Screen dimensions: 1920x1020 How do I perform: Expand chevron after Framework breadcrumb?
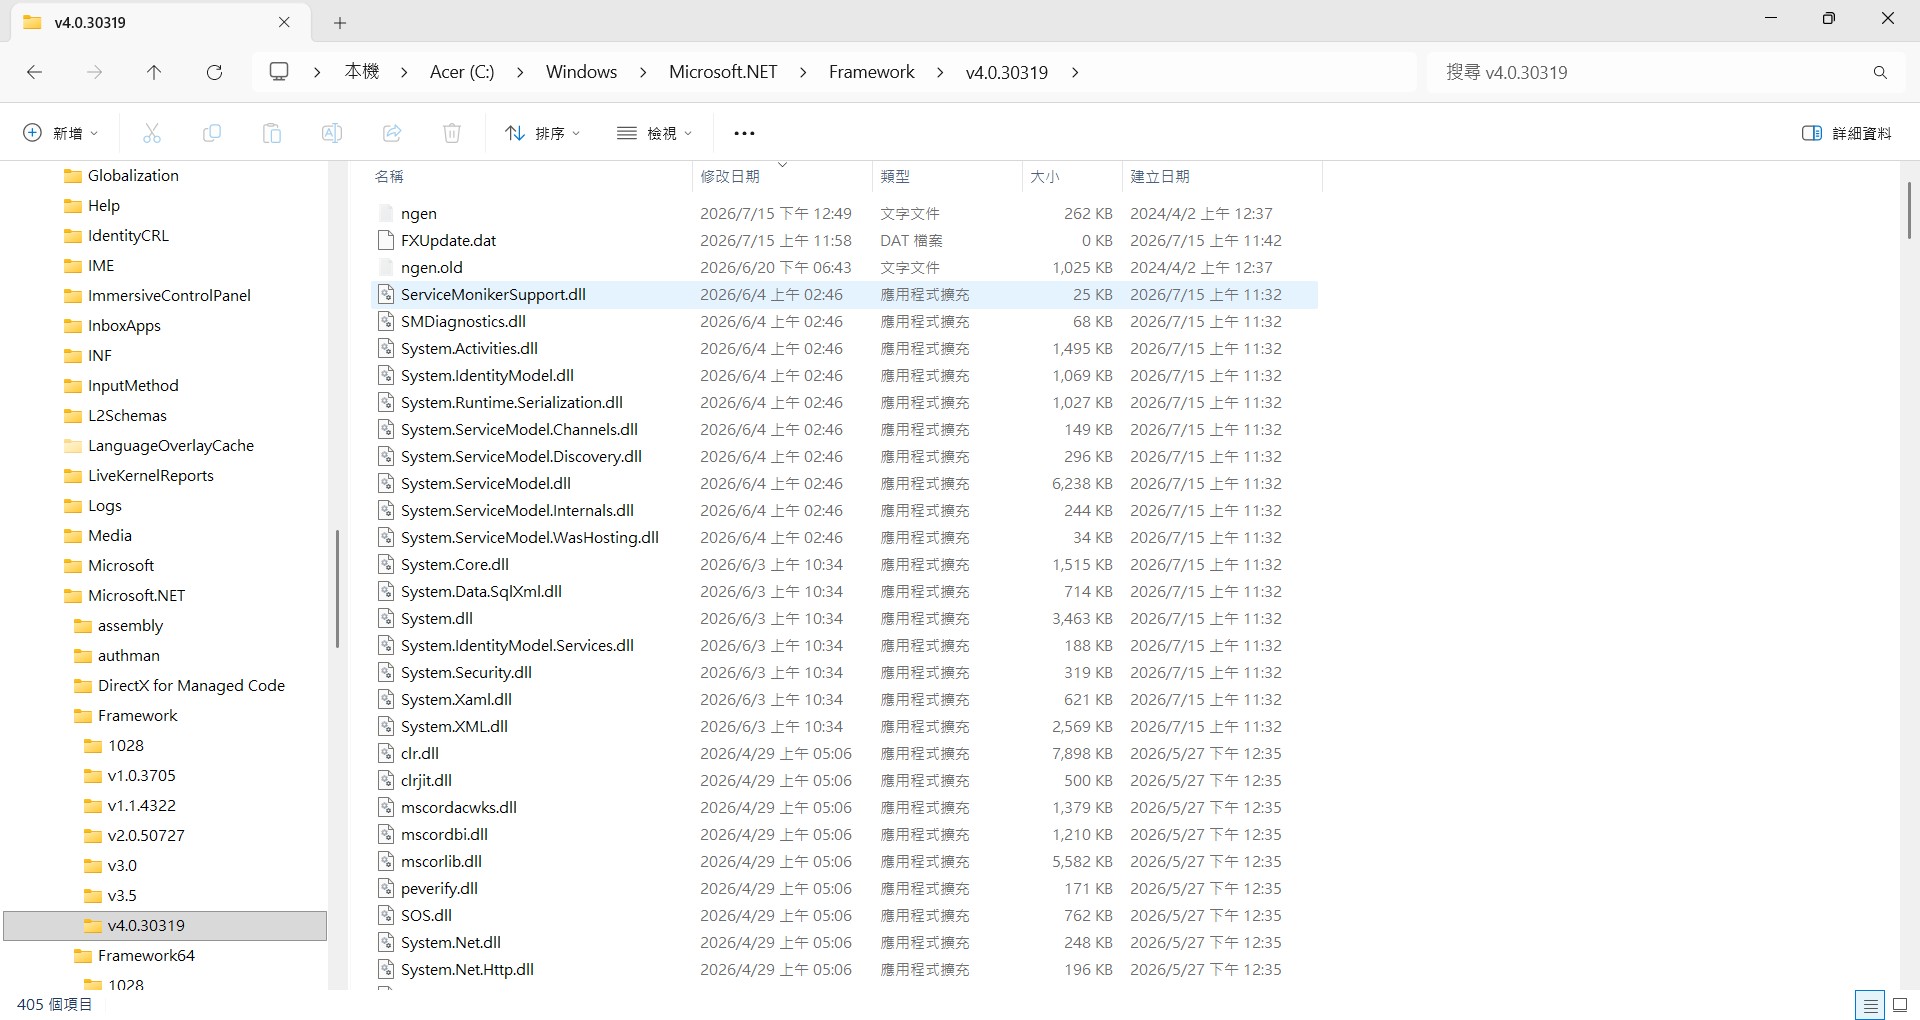(940, 72)
